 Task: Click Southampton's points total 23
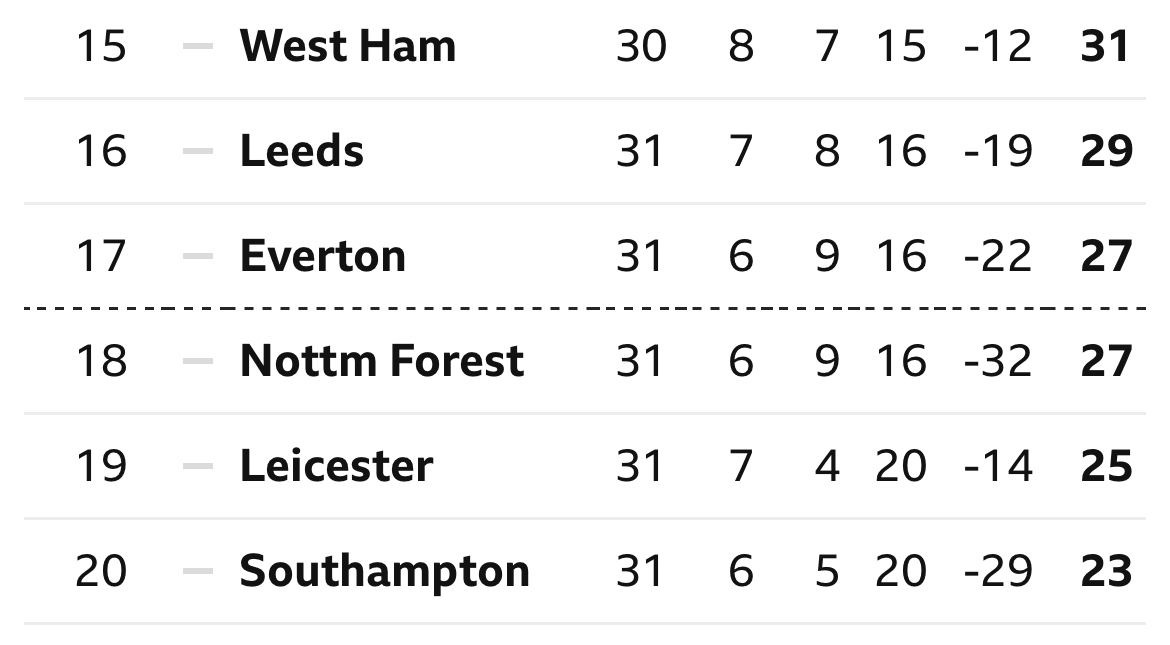pyautogui.click(x=1107, y=572)
